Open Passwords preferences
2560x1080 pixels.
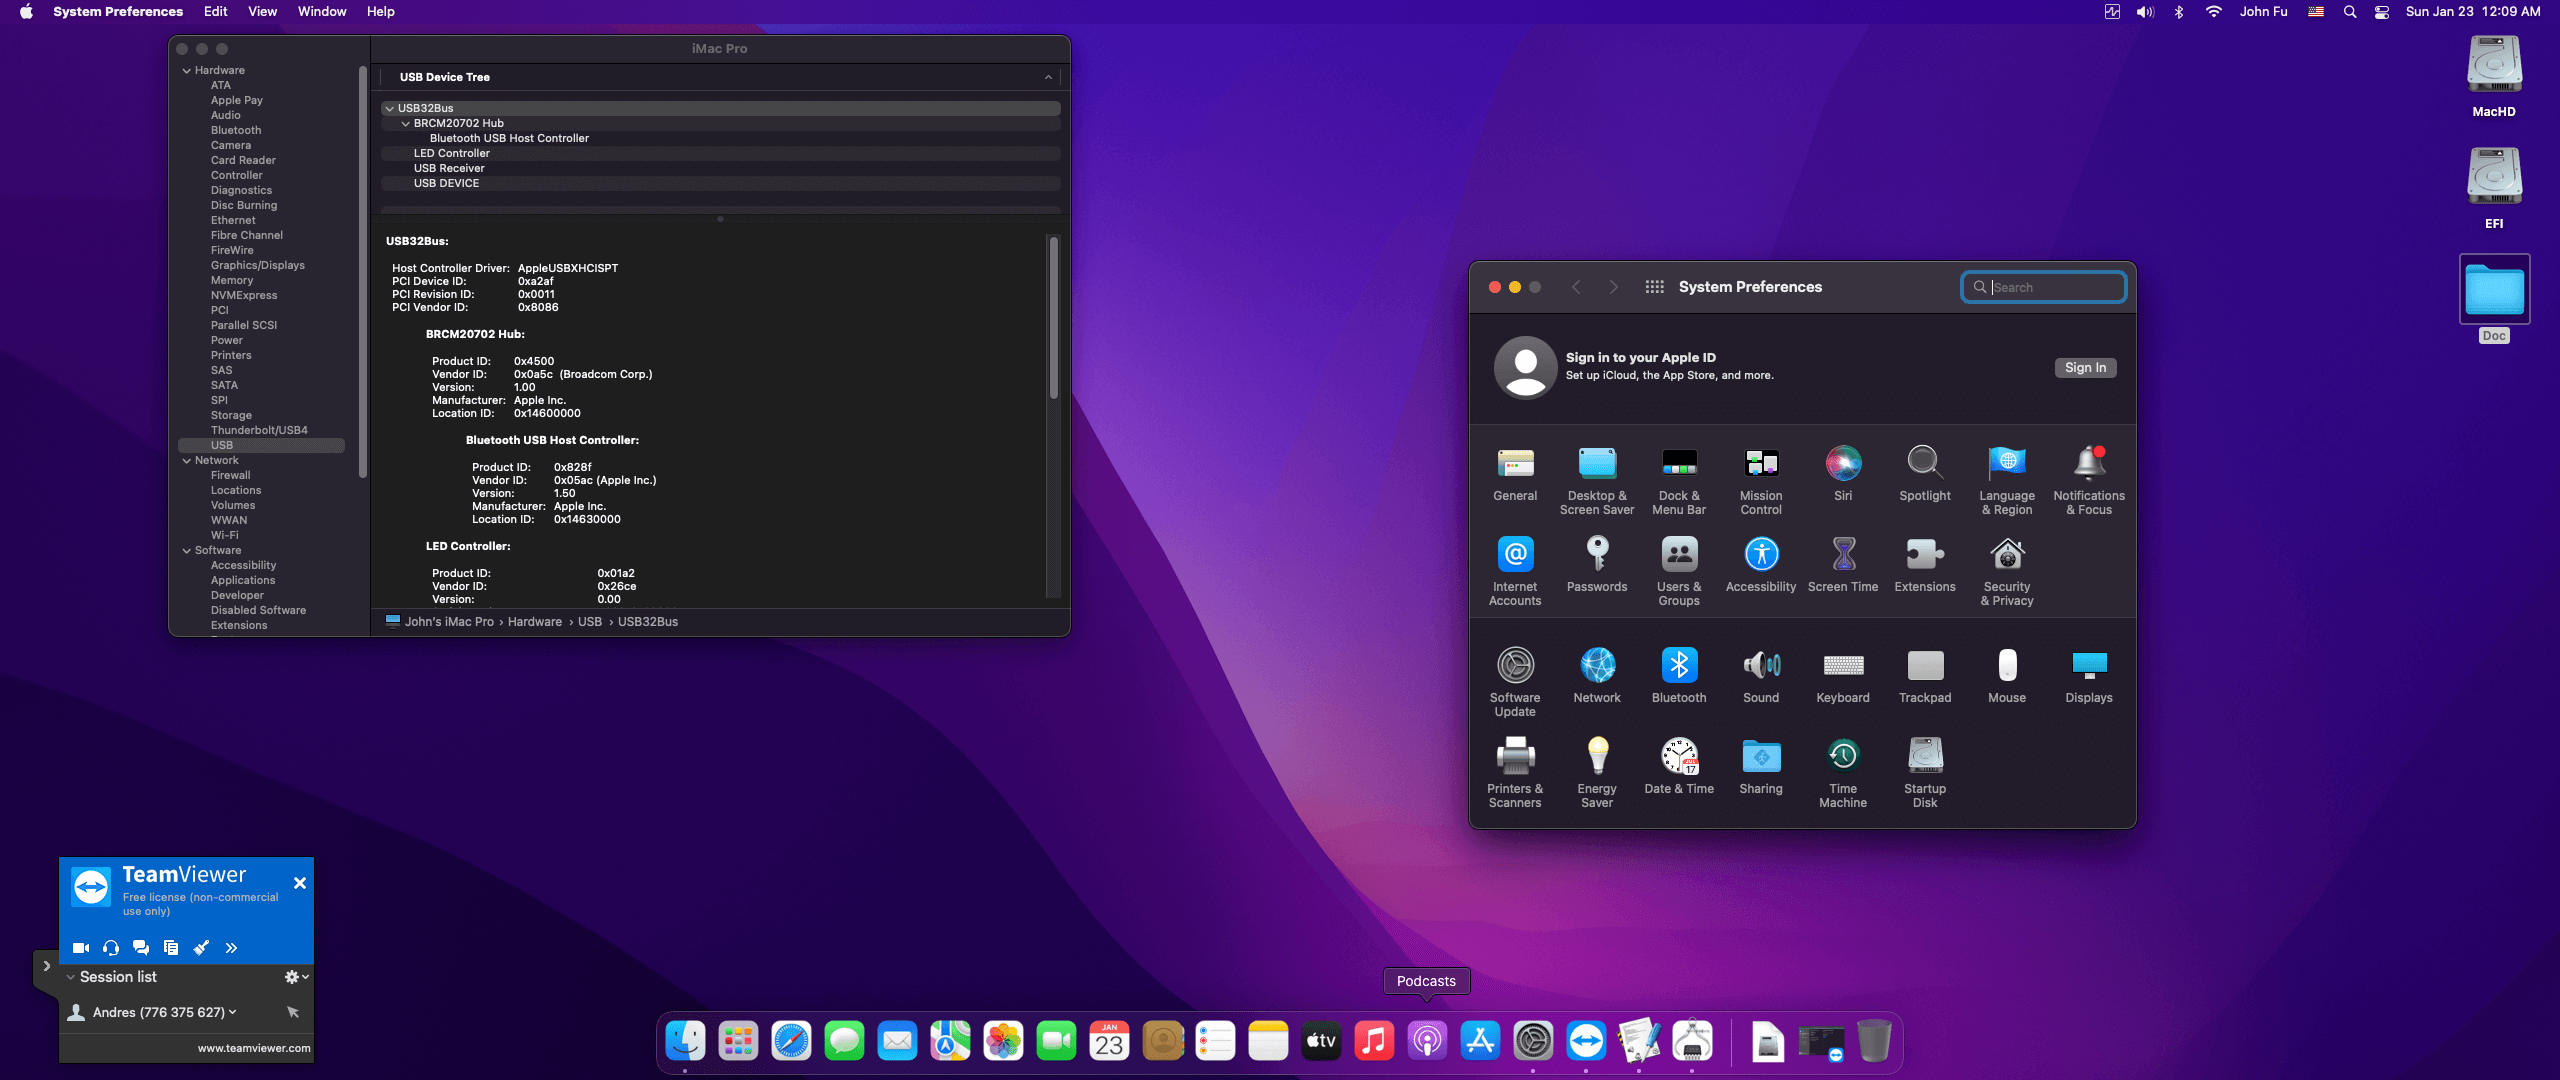click(x=1597, y=565)
